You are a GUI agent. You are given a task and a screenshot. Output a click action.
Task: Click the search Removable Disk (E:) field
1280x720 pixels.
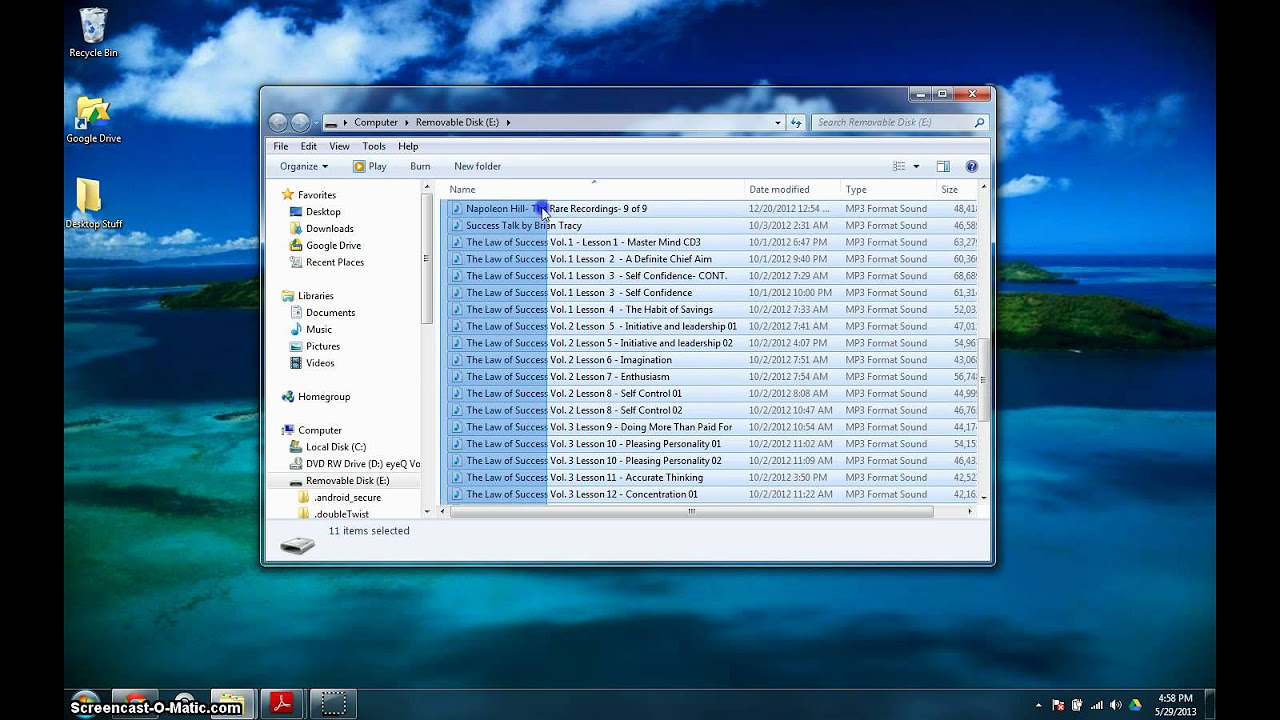click(x=892, y=122)
